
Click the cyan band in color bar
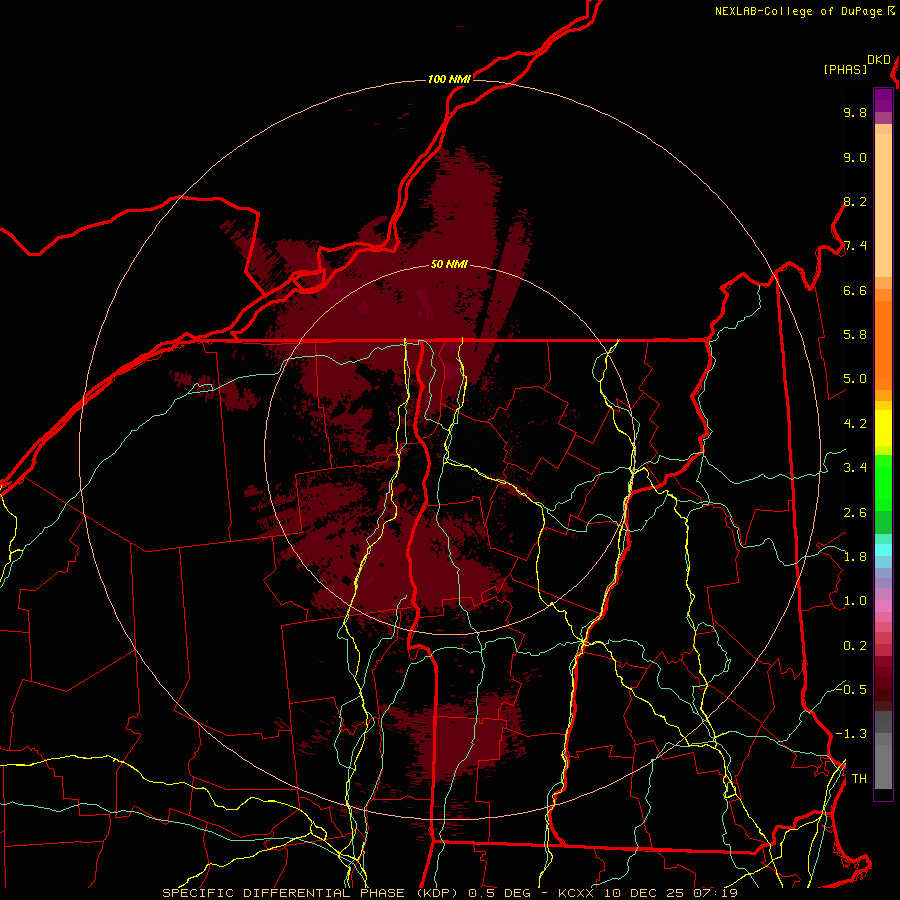[x=883, y=550]
